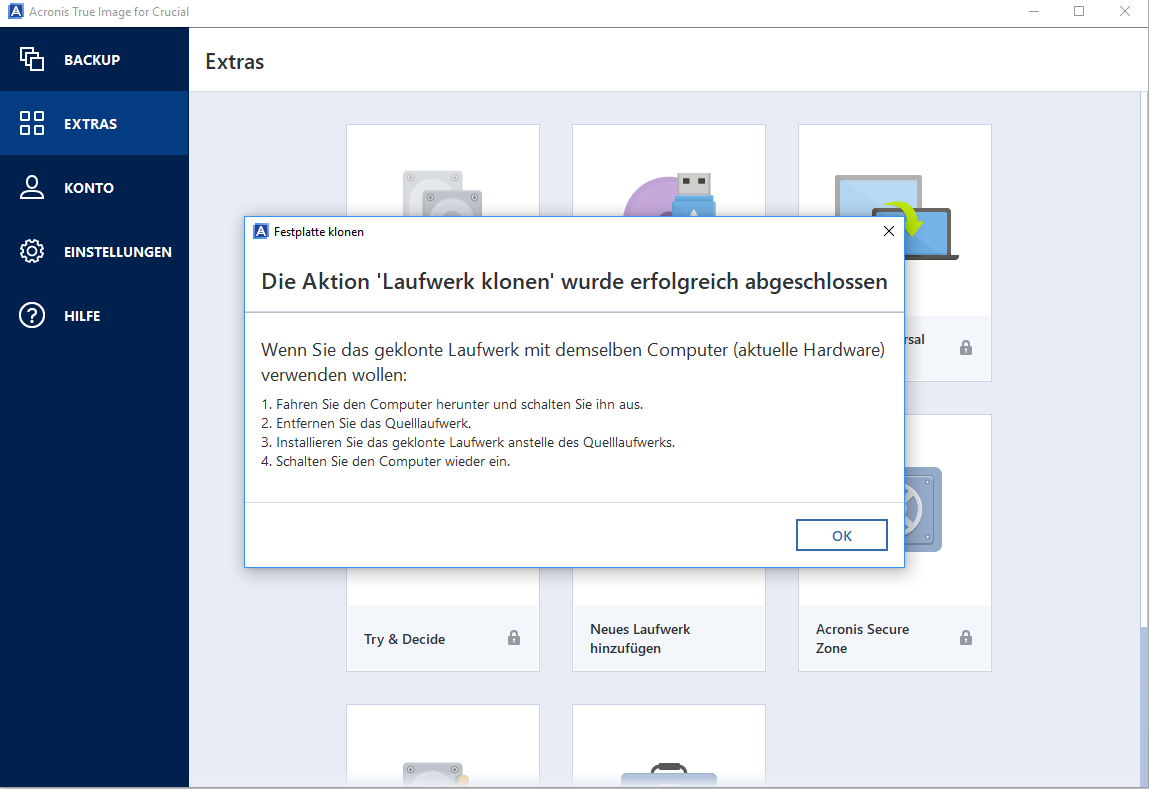The image size is (1149, 789).
Task: Close the Festplatte klonen dialog
Action: [x=889, y=231]
